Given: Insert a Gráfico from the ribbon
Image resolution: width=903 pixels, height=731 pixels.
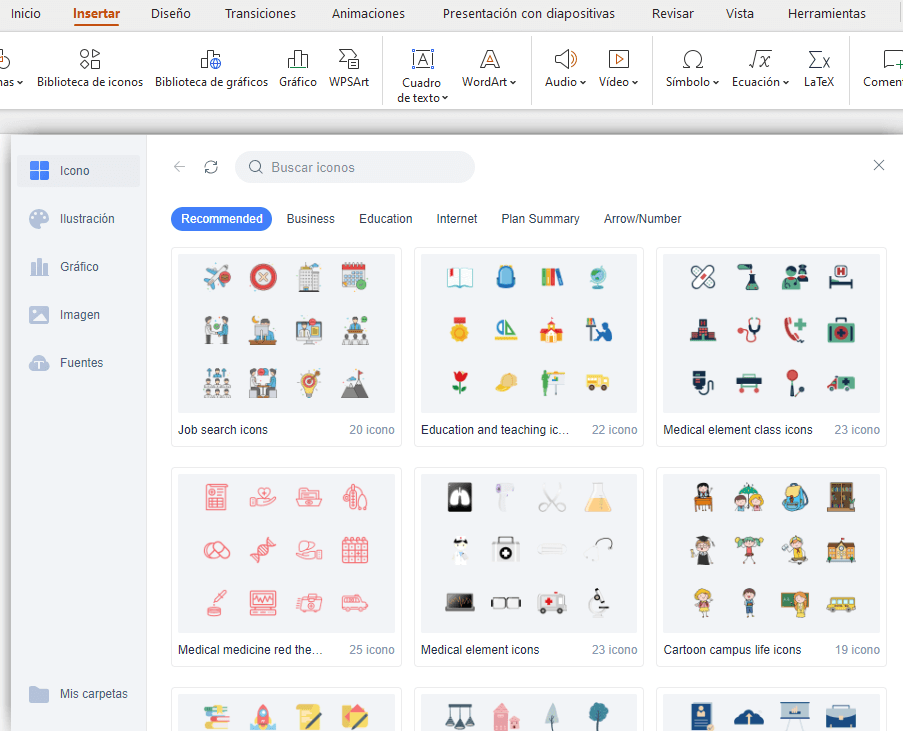Looking at the screenshot, I should click(298, 69).
